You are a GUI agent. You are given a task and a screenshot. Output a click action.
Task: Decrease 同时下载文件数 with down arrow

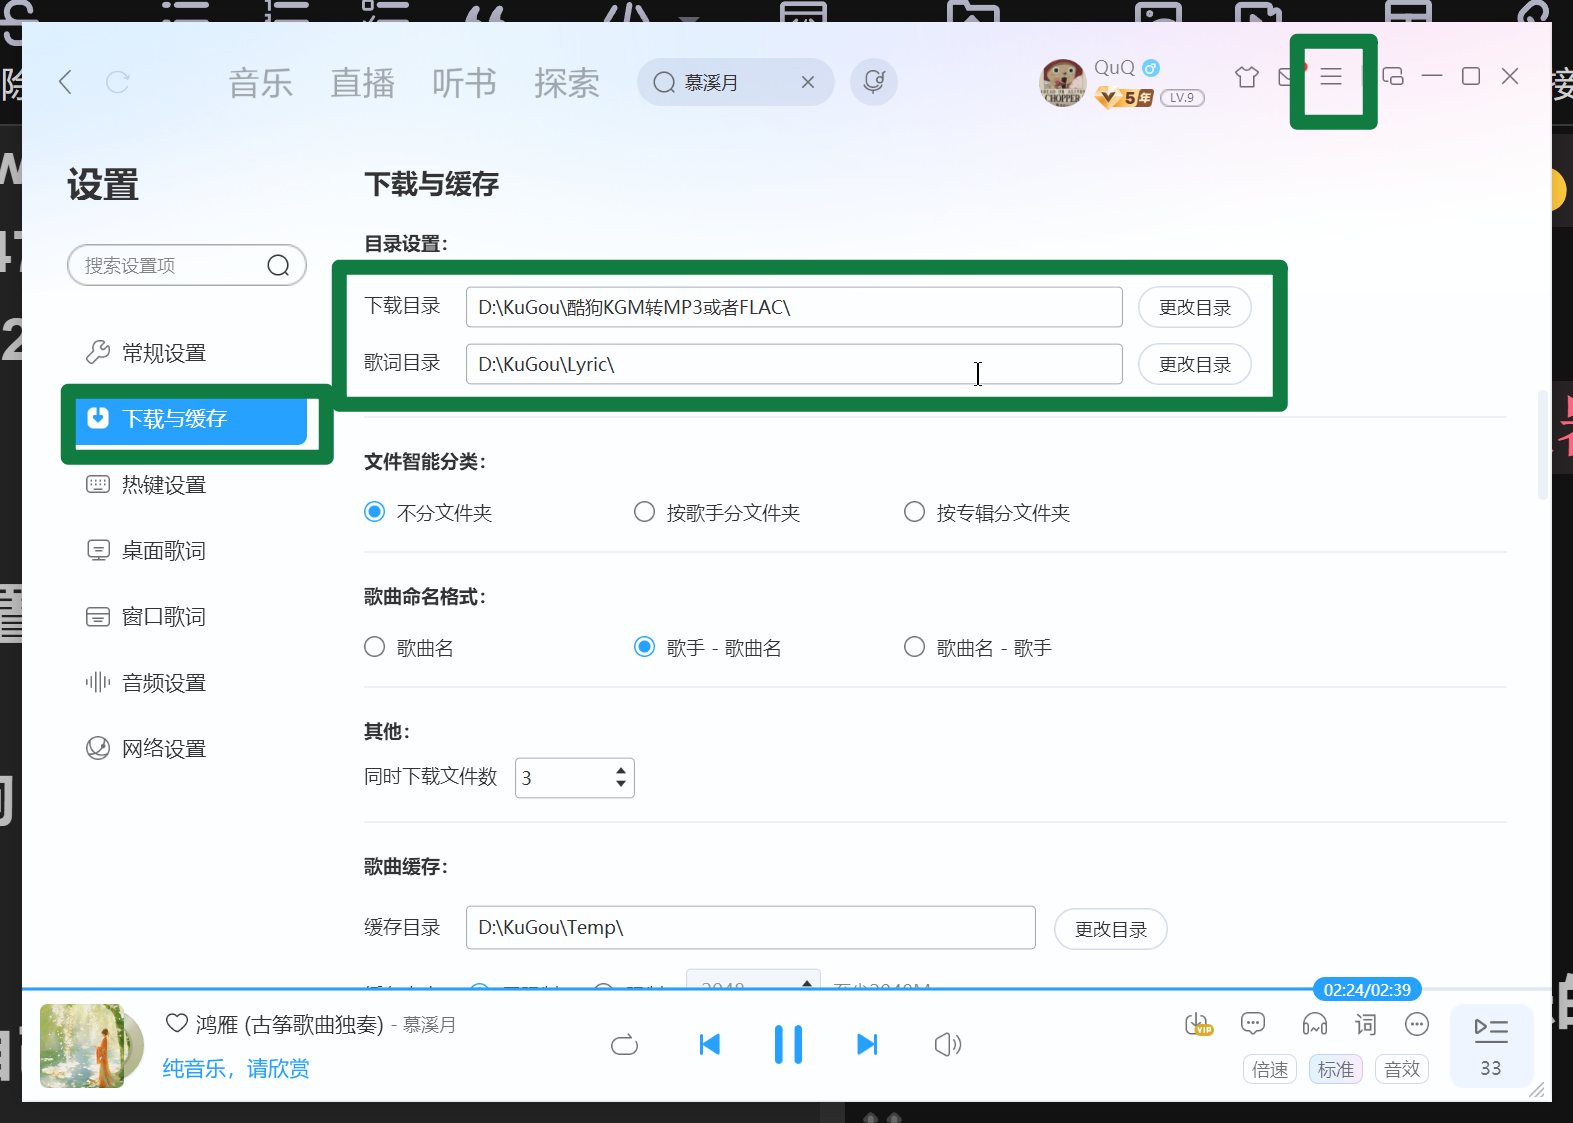point(621,785)
